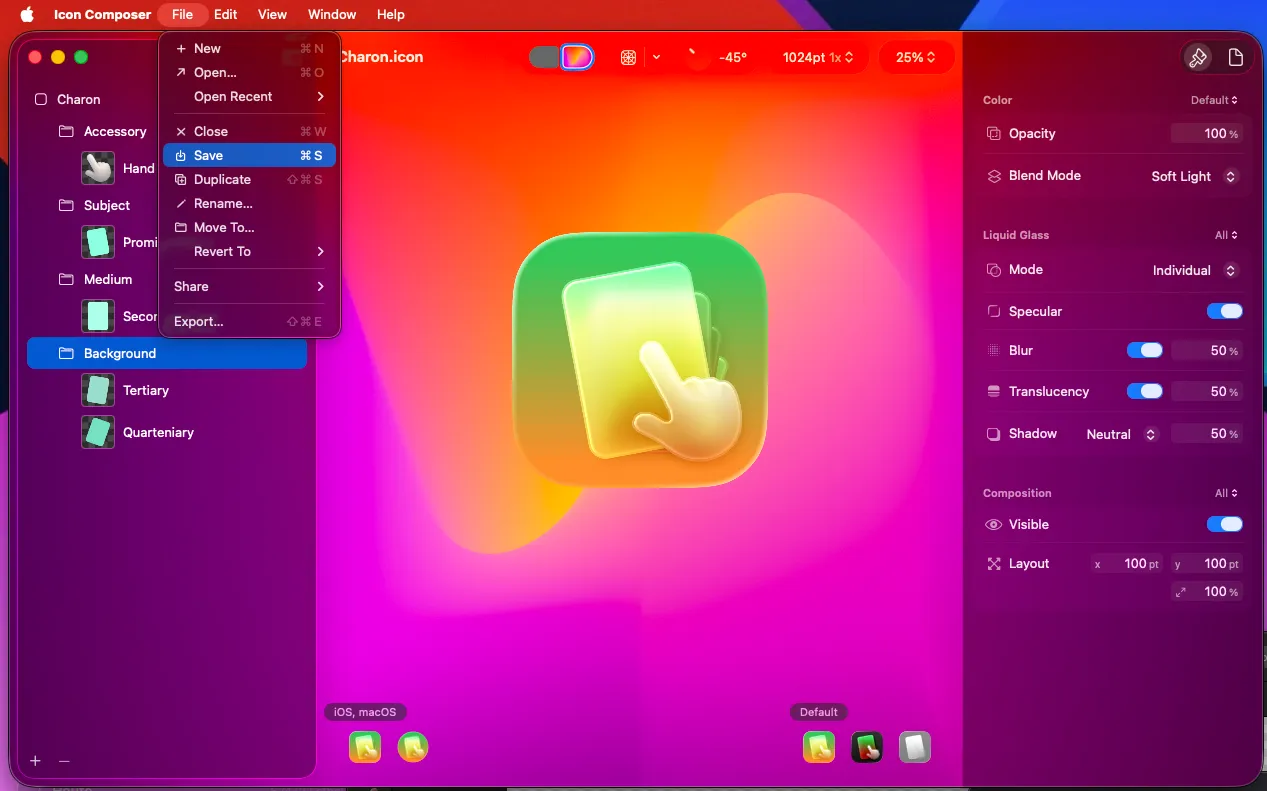Select the Quarteniary layer
This screenshot has width=1267, height=791.
click(x=158, y=432)
